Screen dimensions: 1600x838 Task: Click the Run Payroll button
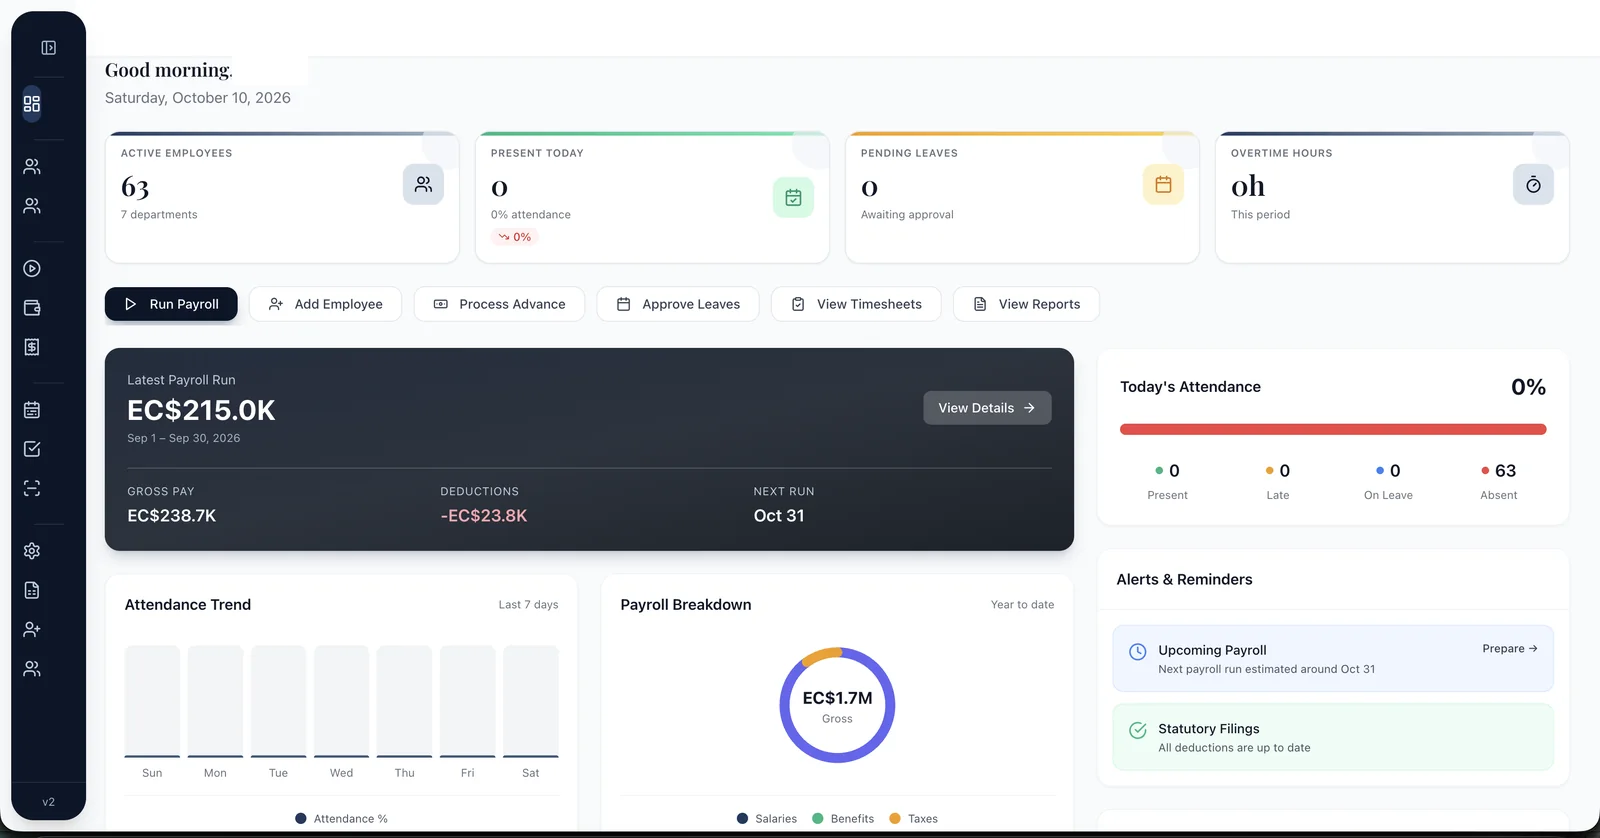click(171, 304)
